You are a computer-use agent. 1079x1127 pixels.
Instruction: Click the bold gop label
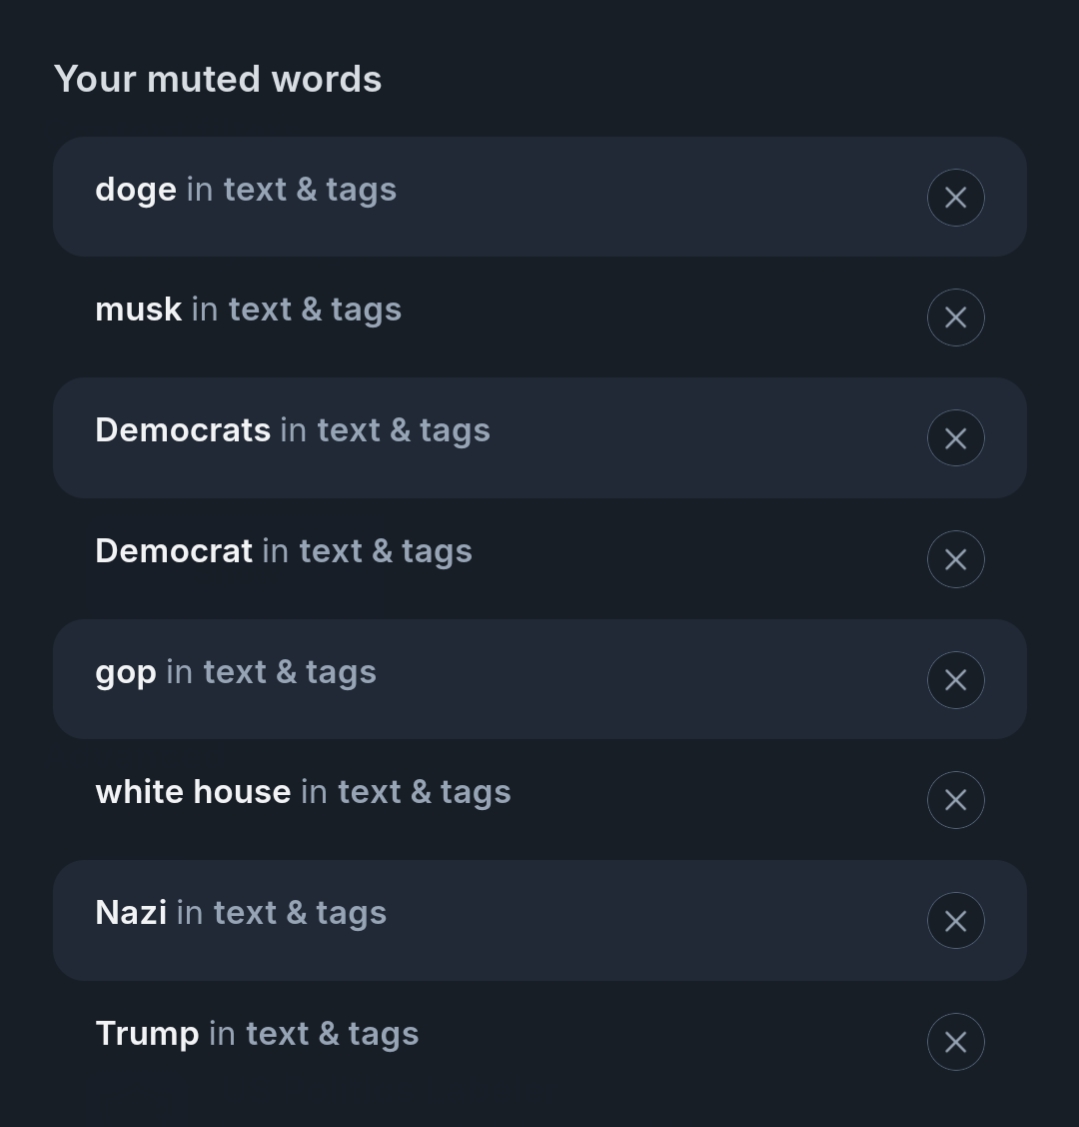pyautogui.click(x=125, y=673)
